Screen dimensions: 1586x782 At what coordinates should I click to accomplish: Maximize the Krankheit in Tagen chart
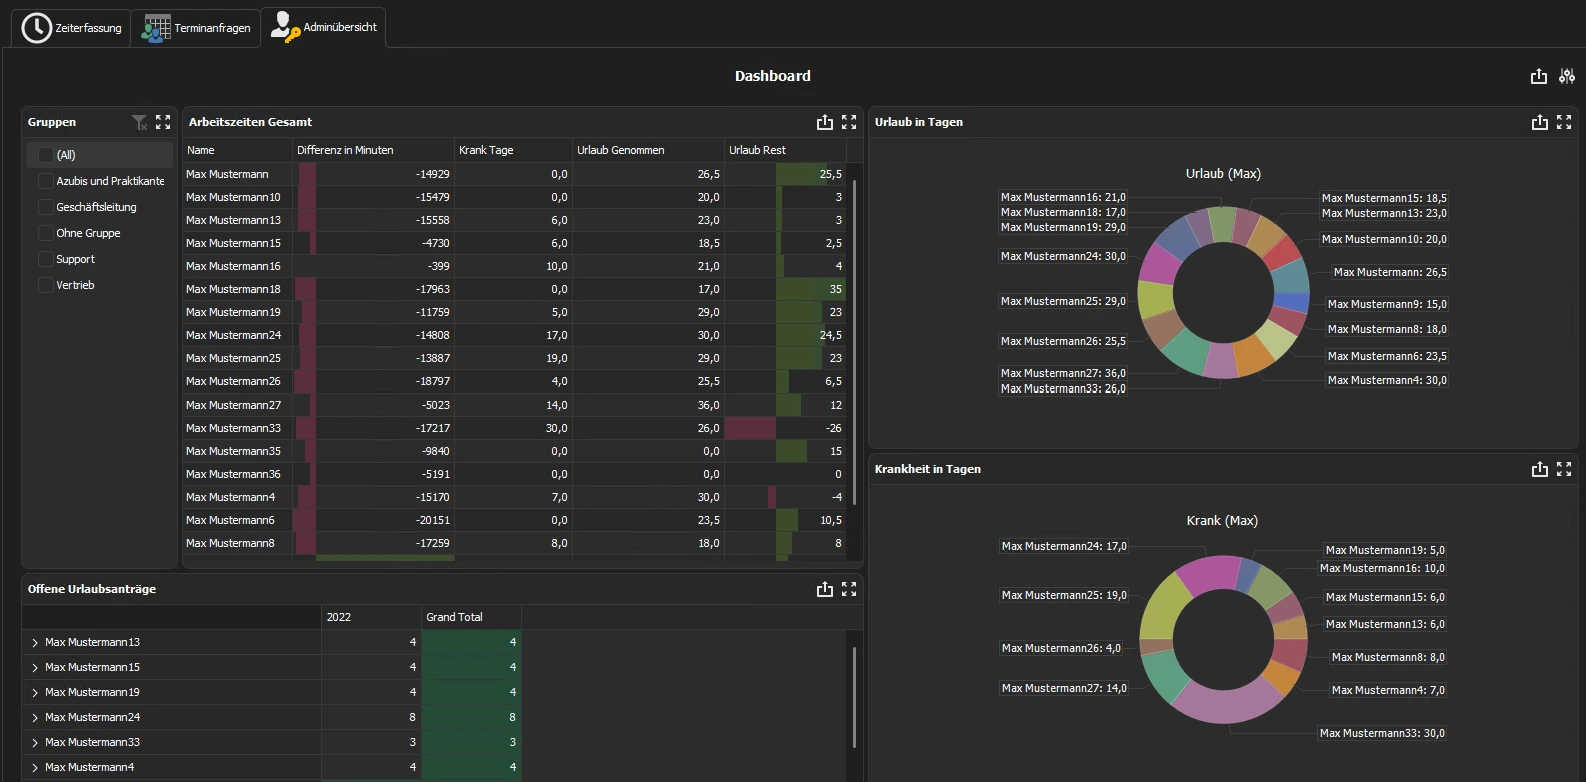click(x=1564, y=469)
